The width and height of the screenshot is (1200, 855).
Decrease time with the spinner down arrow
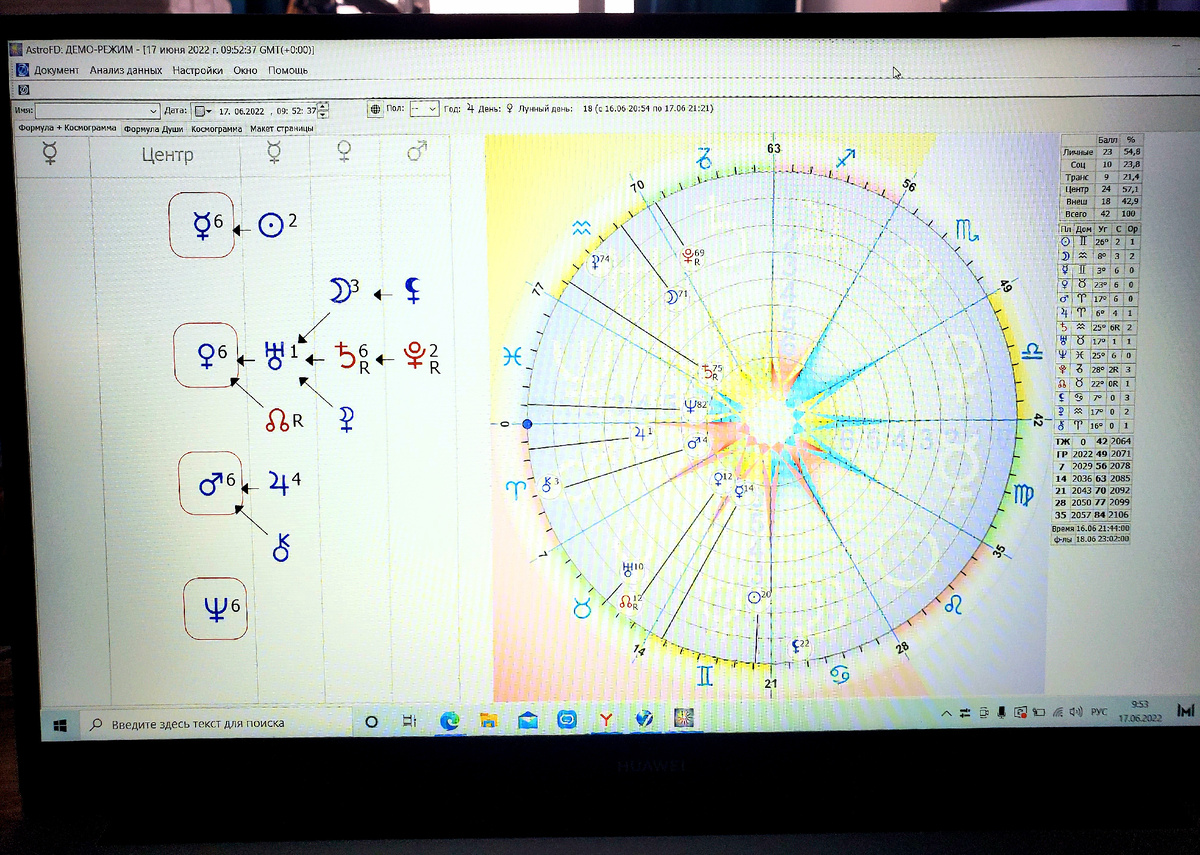pos(322,113)
